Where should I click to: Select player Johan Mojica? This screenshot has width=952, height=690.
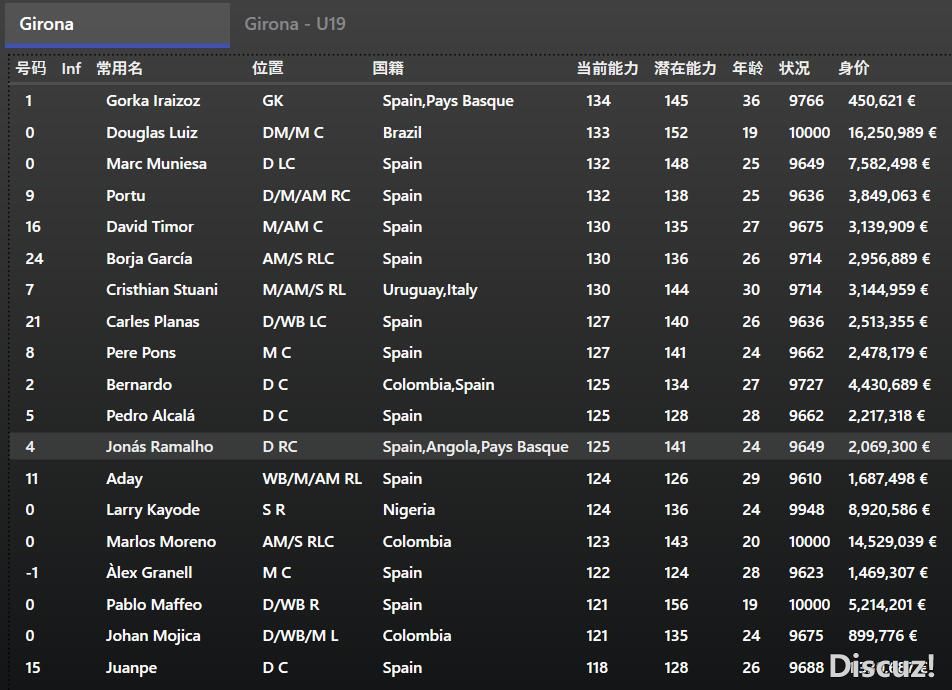(x=154, y=636)
